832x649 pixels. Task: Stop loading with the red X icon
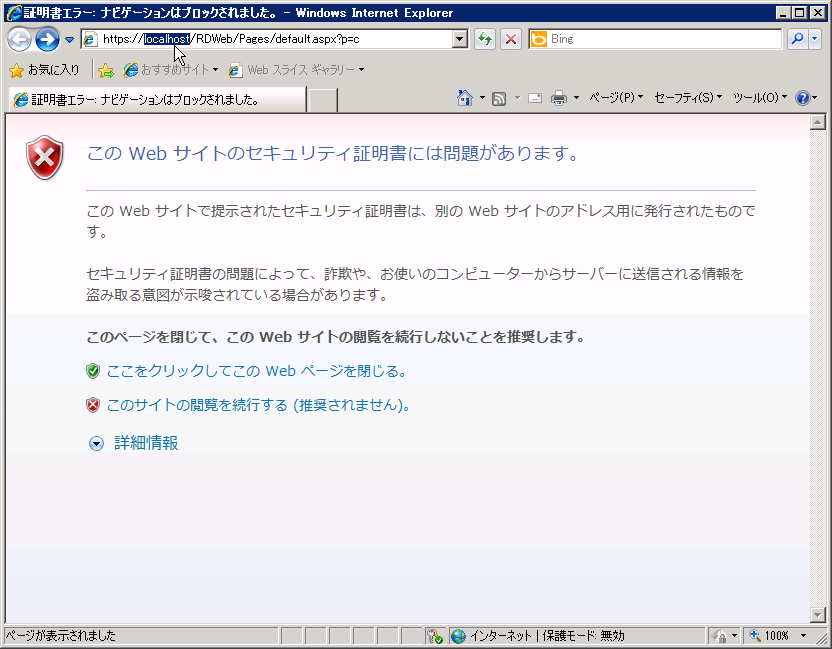(511, 39)
